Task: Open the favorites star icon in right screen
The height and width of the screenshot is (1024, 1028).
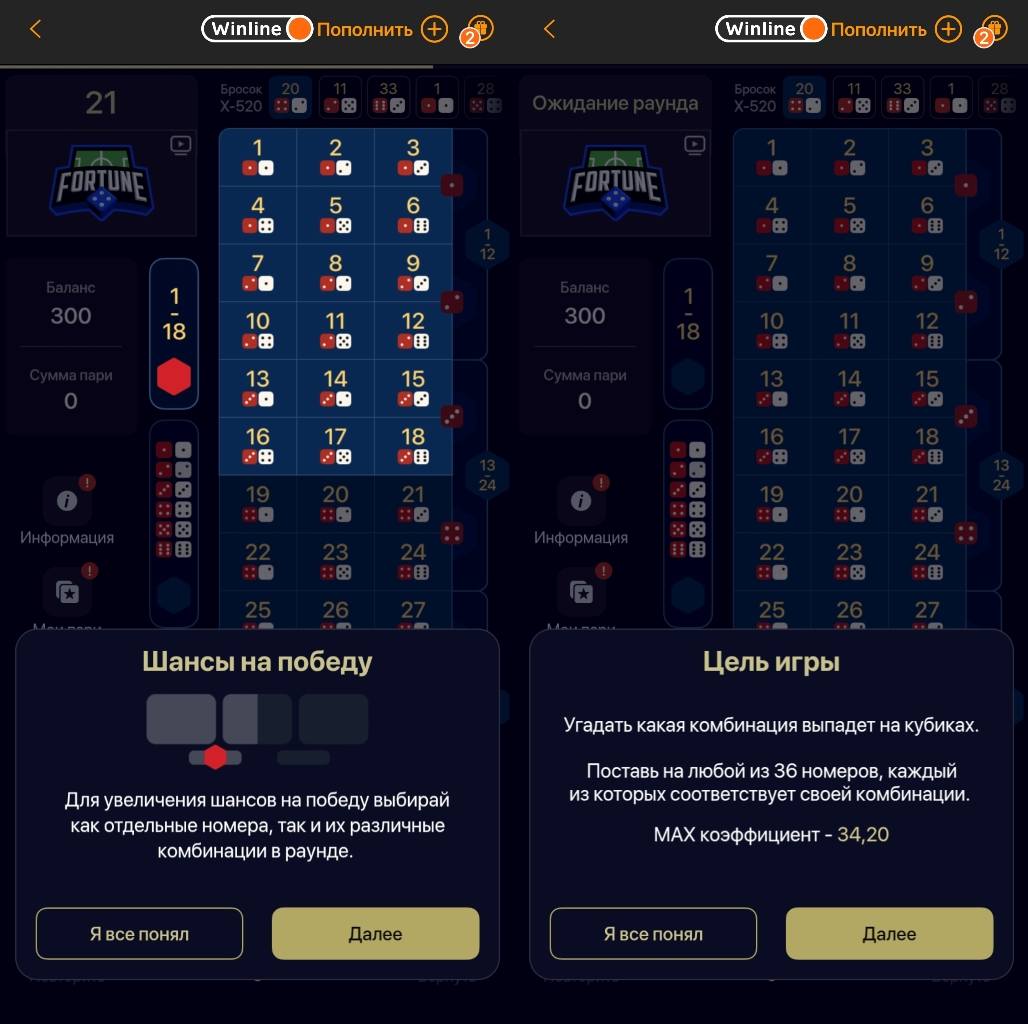Action: coord(582,592)
